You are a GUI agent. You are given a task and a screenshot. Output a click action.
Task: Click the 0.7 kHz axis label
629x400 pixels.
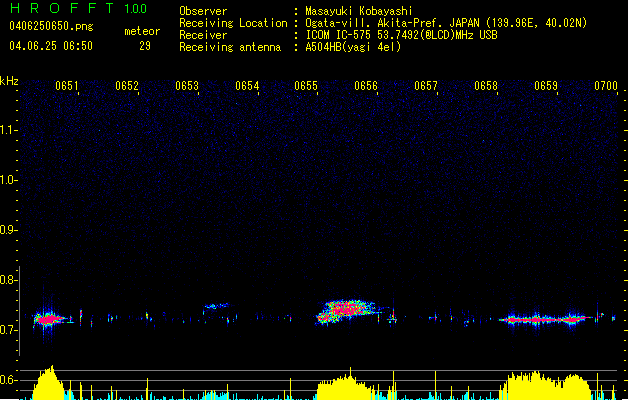(x=8, y=330)
